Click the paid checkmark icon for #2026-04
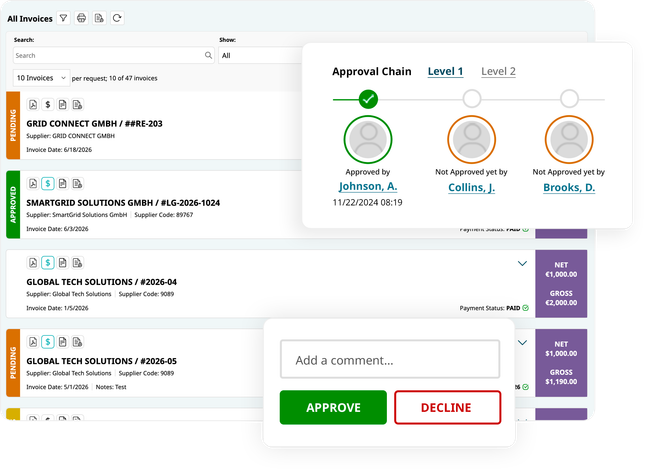 point(526,308)
